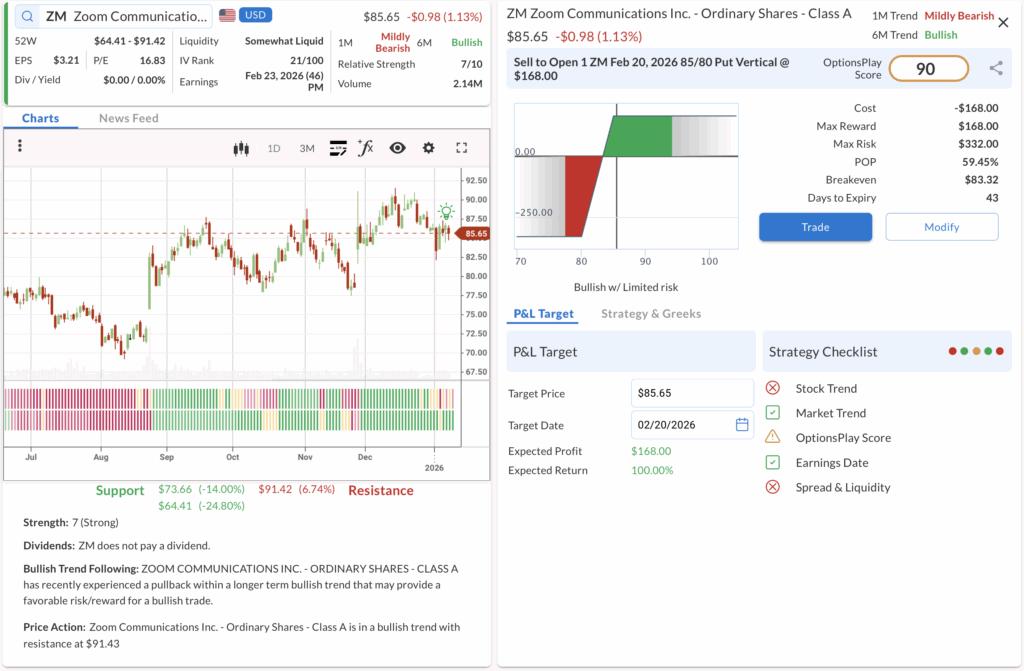Open the chart three-dot options menu
Screen dimensions: 1024x671
tap(19, 147)
